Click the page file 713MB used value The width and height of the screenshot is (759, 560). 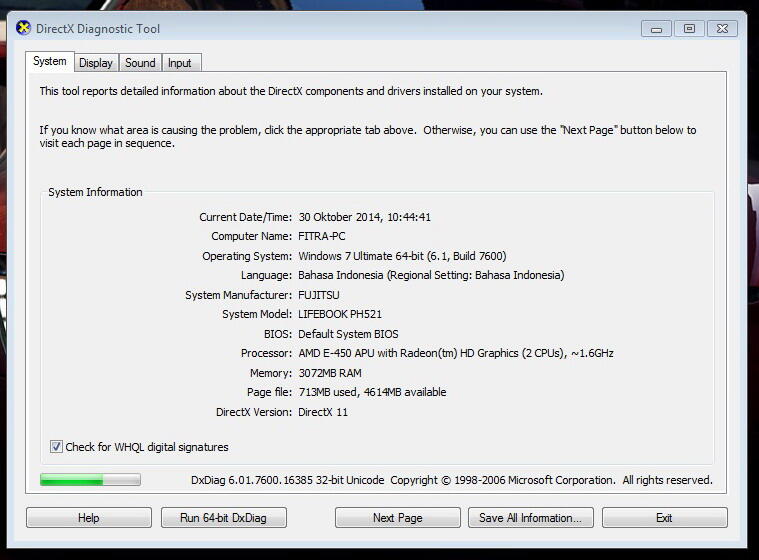coord(328,392)
